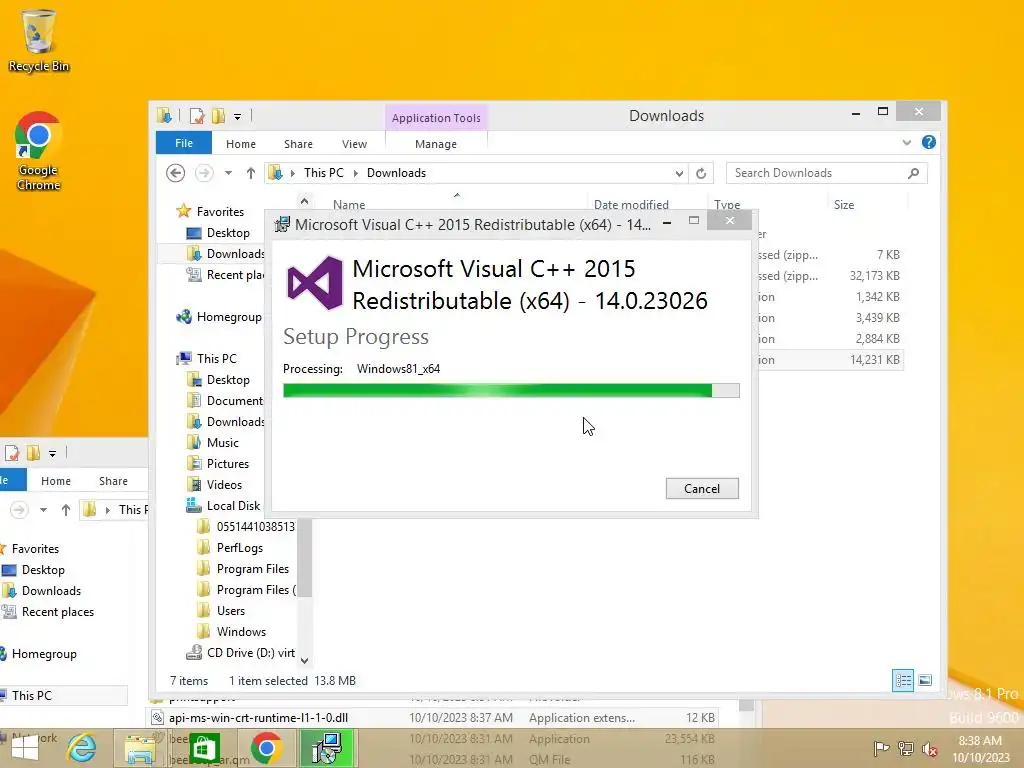Select This PC in Downloads window nav pane

[x=207, y=359]
